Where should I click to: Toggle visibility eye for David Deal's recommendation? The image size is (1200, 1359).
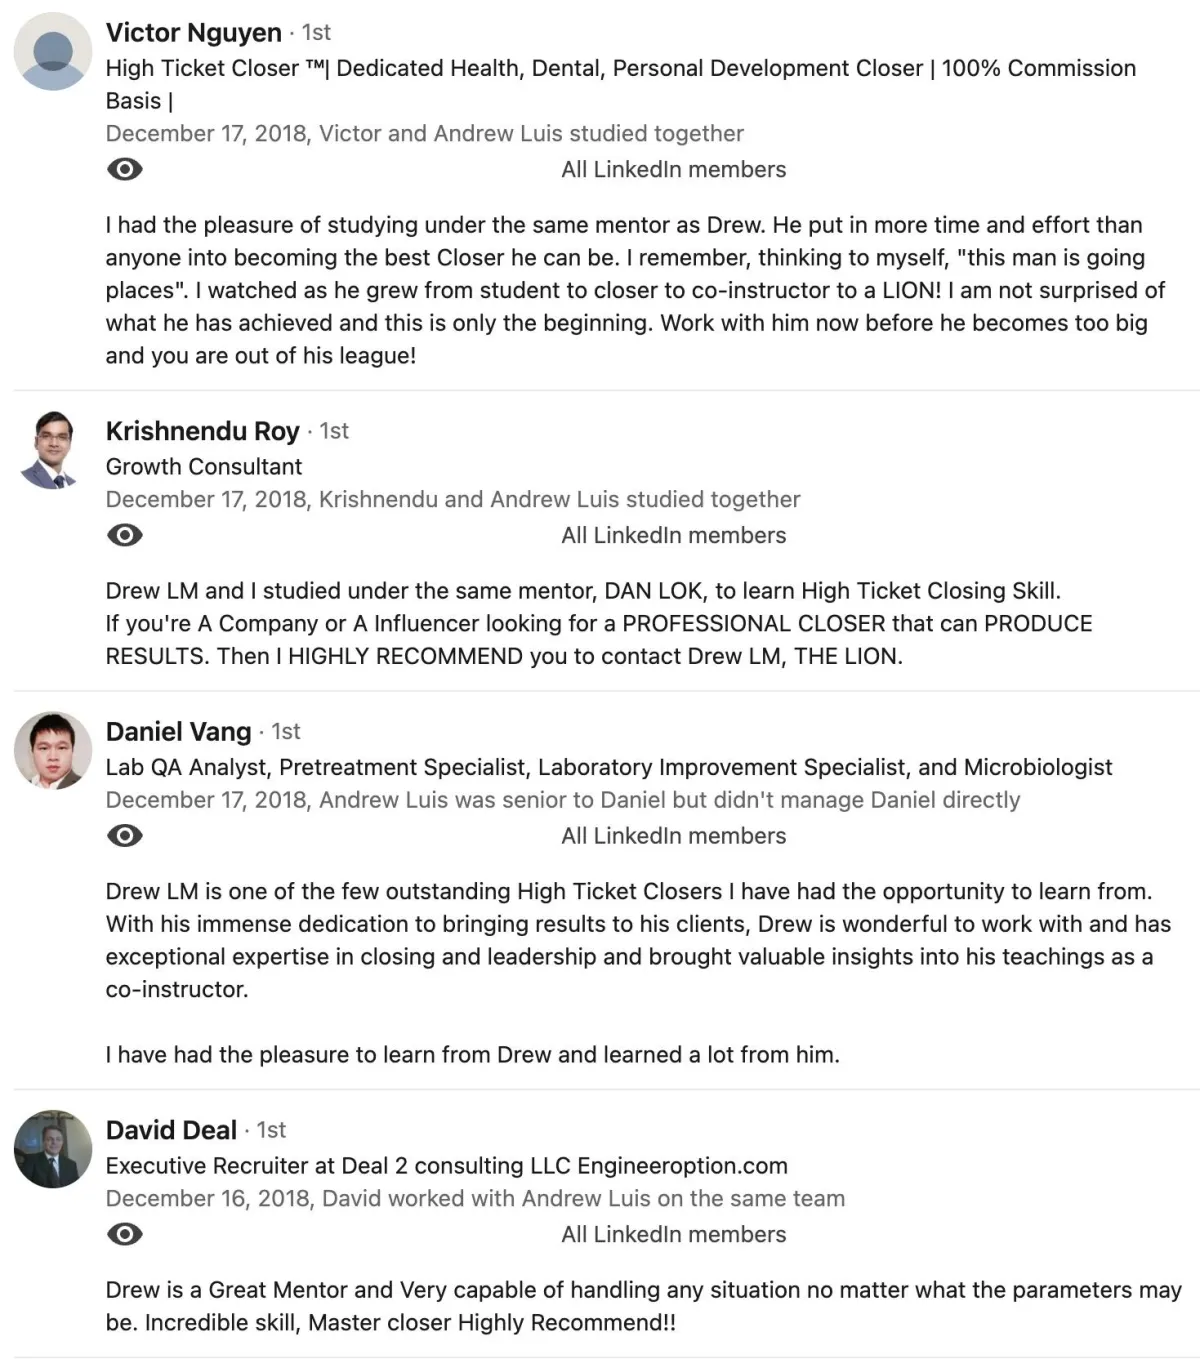124,1234
